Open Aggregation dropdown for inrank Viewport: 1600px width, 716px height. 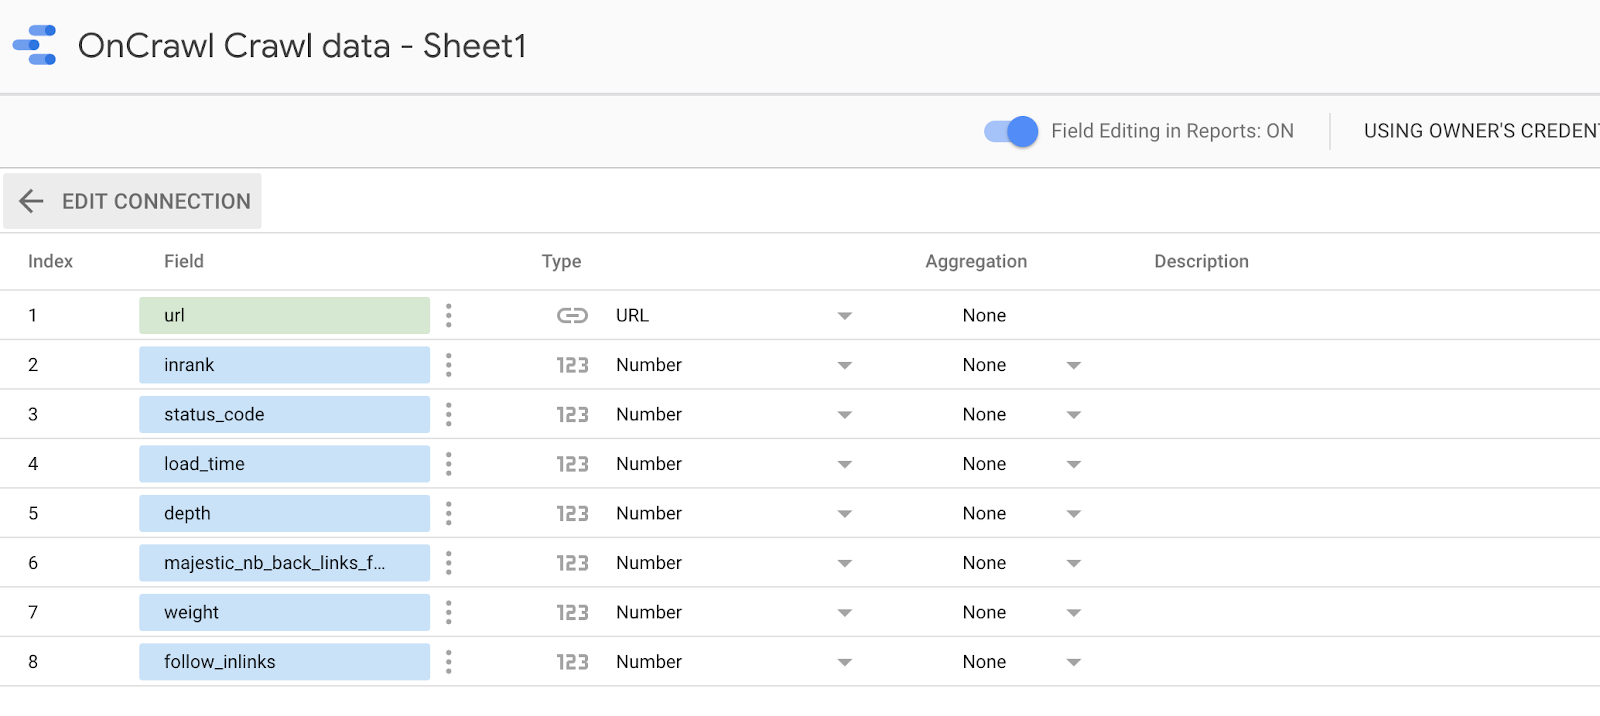1073,365
